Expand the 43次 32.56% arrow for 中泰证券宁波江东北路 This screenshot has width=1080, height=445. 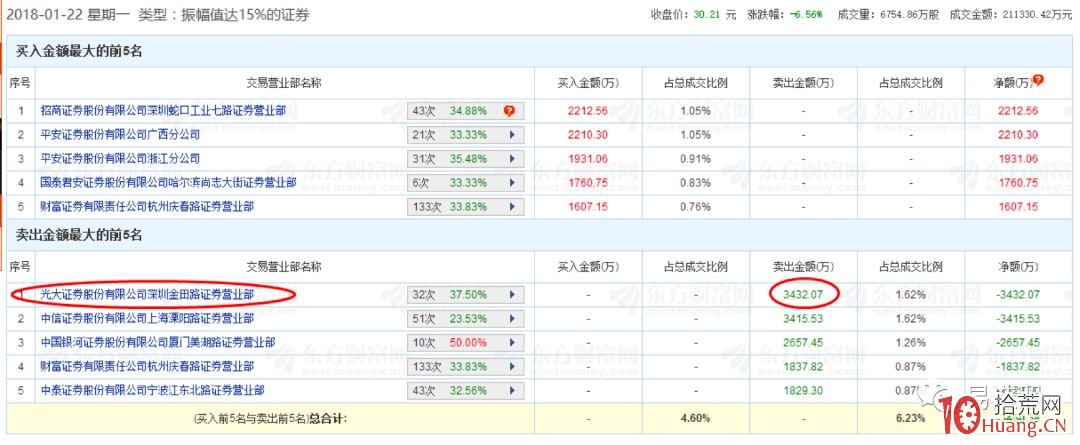coord(512,391)
